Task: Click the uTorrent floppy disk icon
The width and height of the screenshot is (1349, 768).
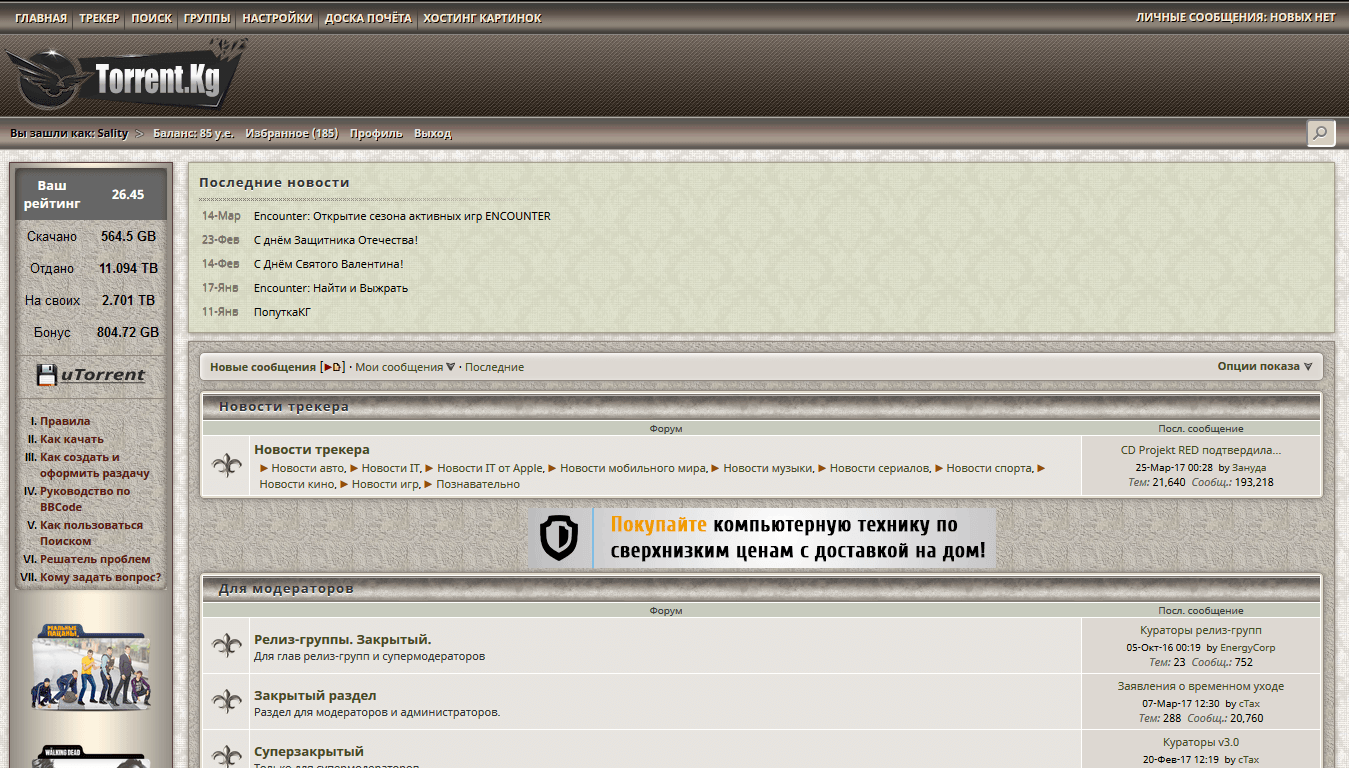Action: point(46,375)
